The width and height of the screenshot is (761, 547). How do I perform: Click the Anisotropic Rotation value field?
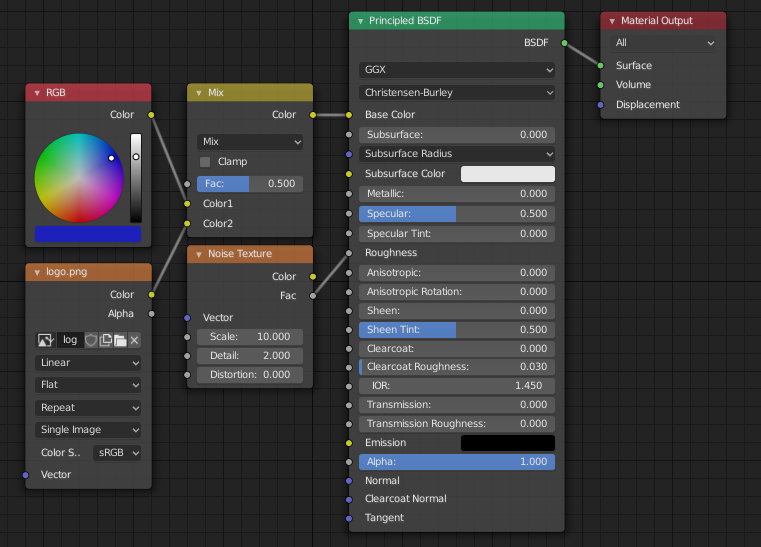(457, 292)
